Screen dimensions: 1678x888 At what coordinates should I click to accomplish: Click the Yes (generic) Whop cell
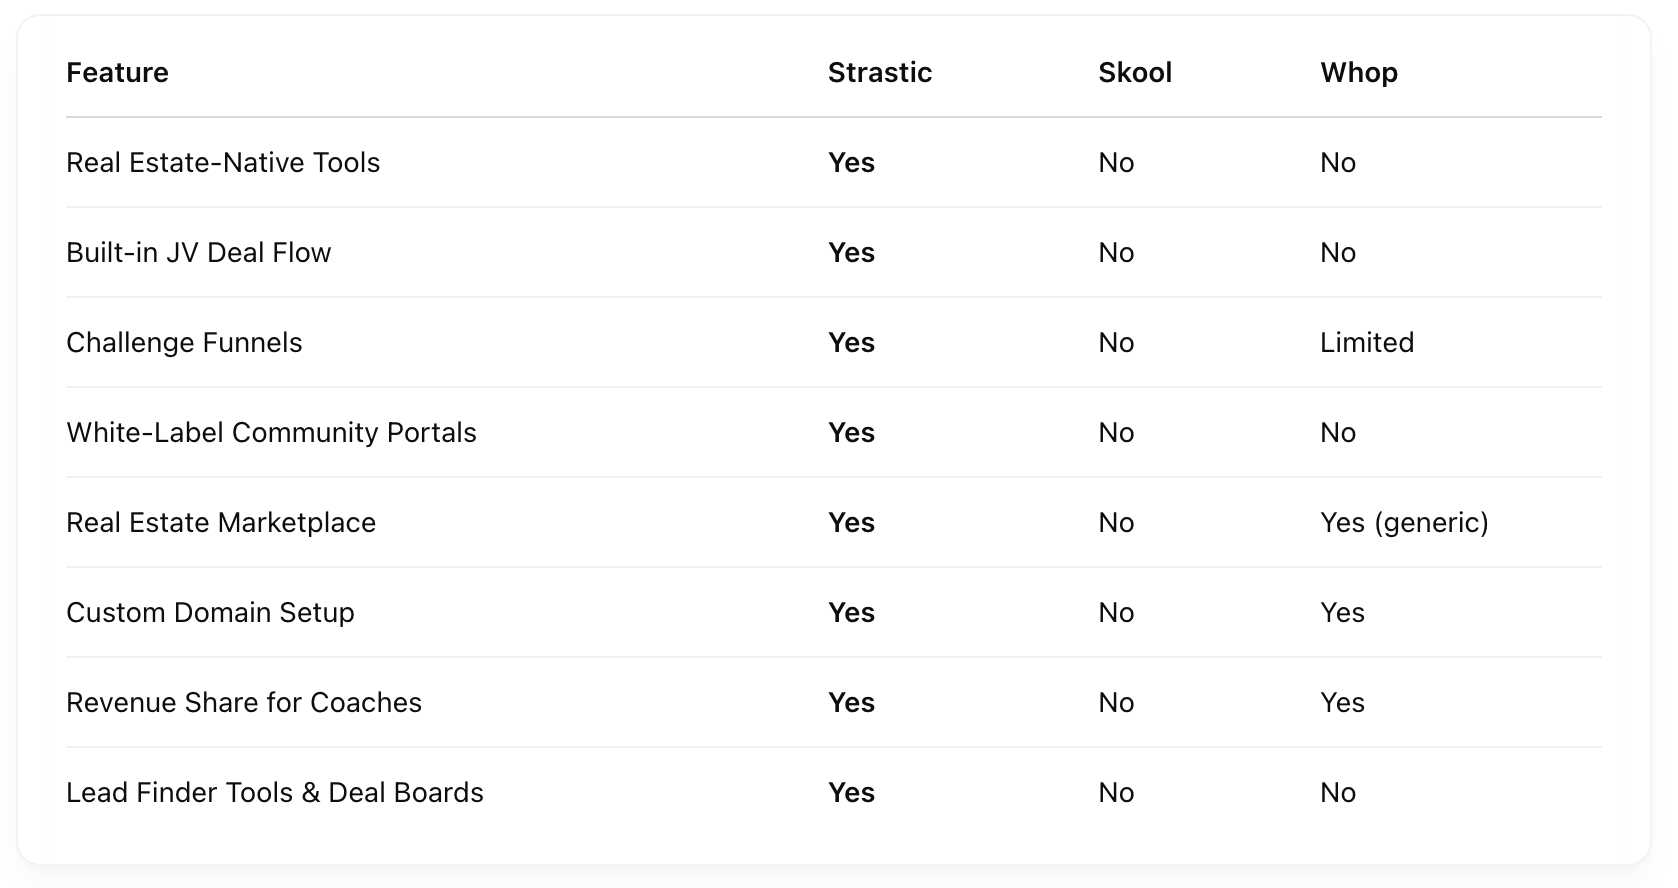pyautogui.click(x=1404, y=523)
